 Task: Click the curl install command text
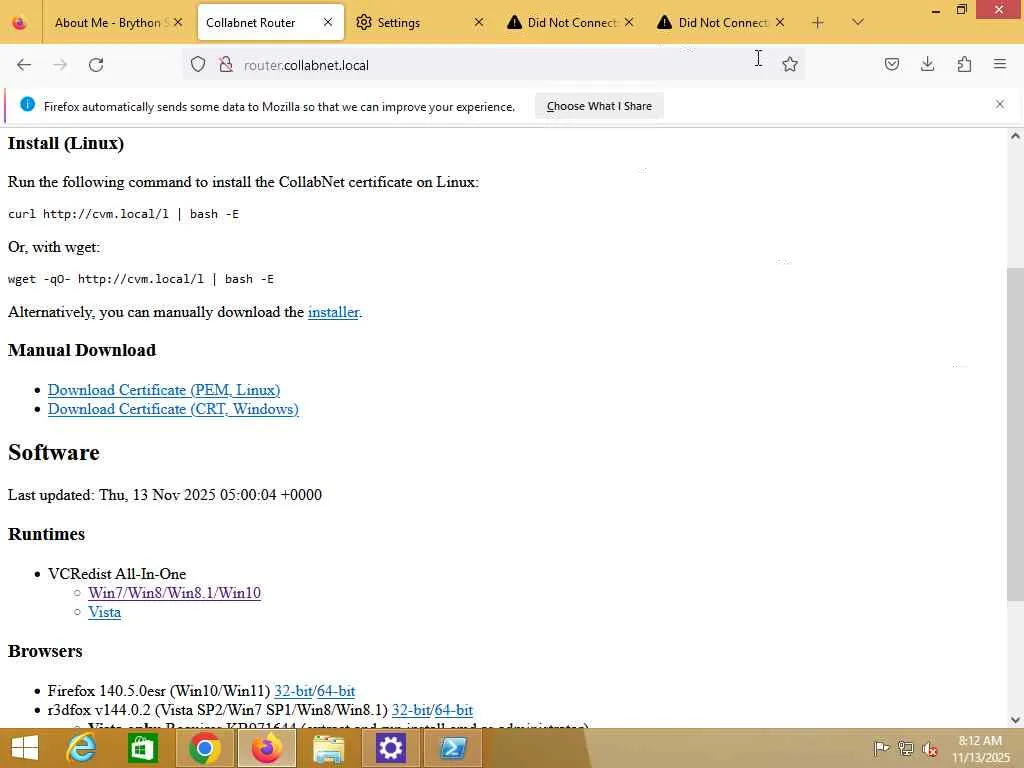pyautogui.click(x=123, y=214)
